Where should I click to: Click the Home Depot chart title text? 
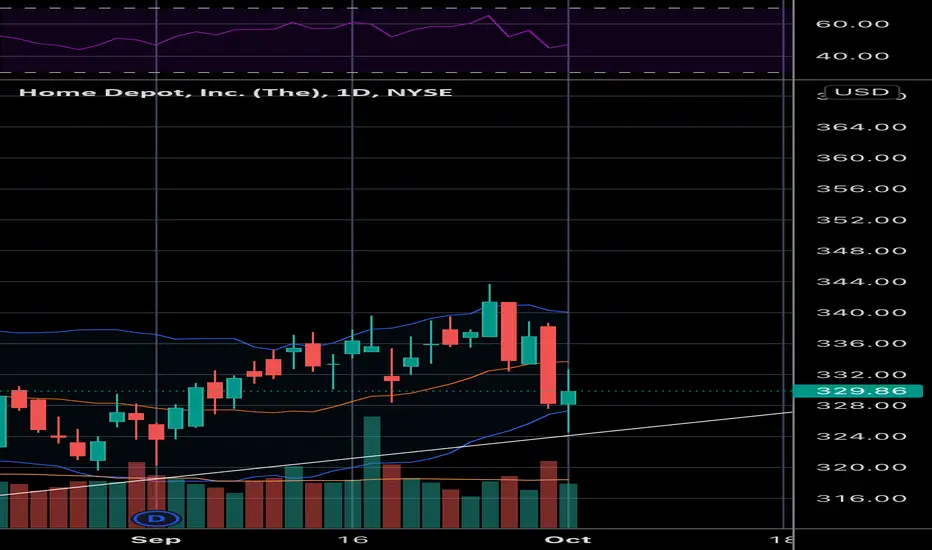pyautogui.click(x=235, y=92)
